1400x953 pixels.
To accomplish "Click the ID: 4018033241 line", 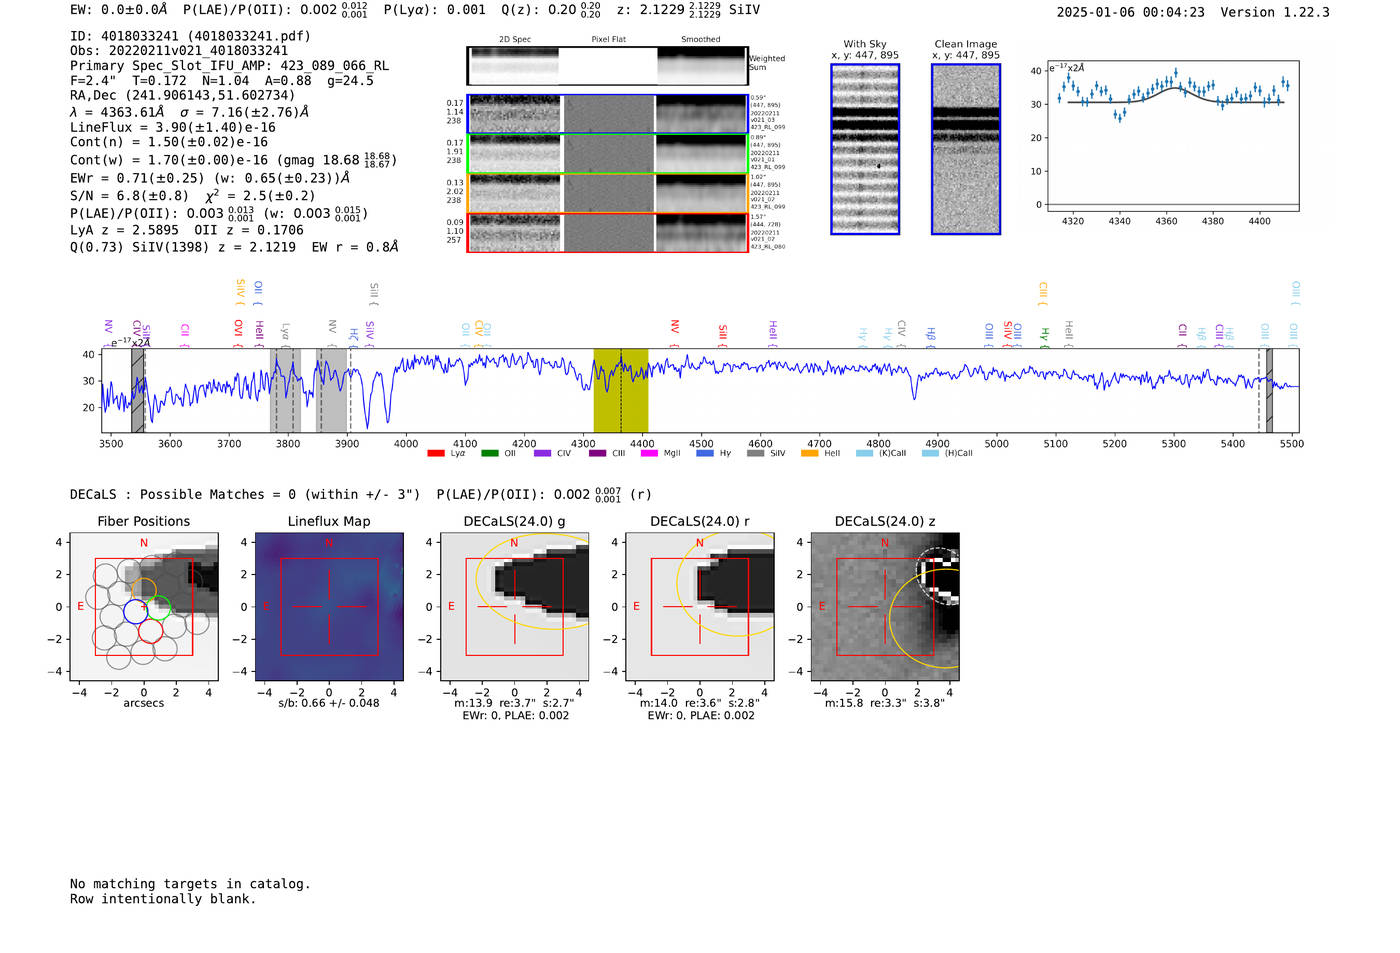I will tap(190, 36).
